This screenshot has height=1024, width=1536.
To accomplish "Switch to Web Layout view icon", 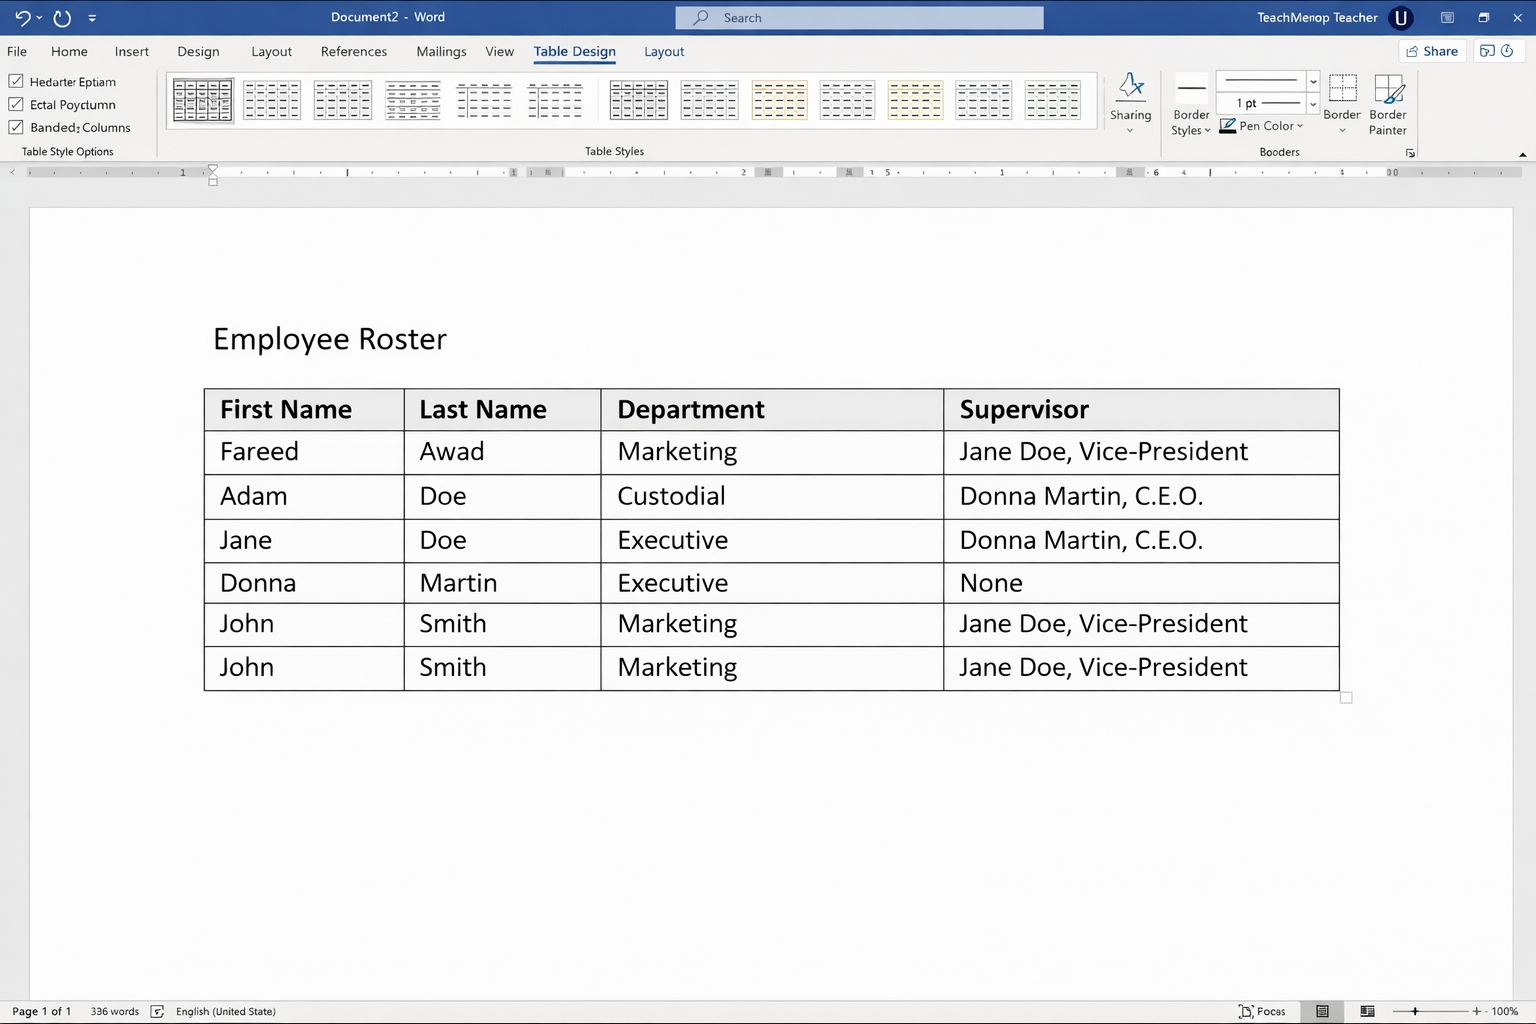I will click(1367, 1011).
